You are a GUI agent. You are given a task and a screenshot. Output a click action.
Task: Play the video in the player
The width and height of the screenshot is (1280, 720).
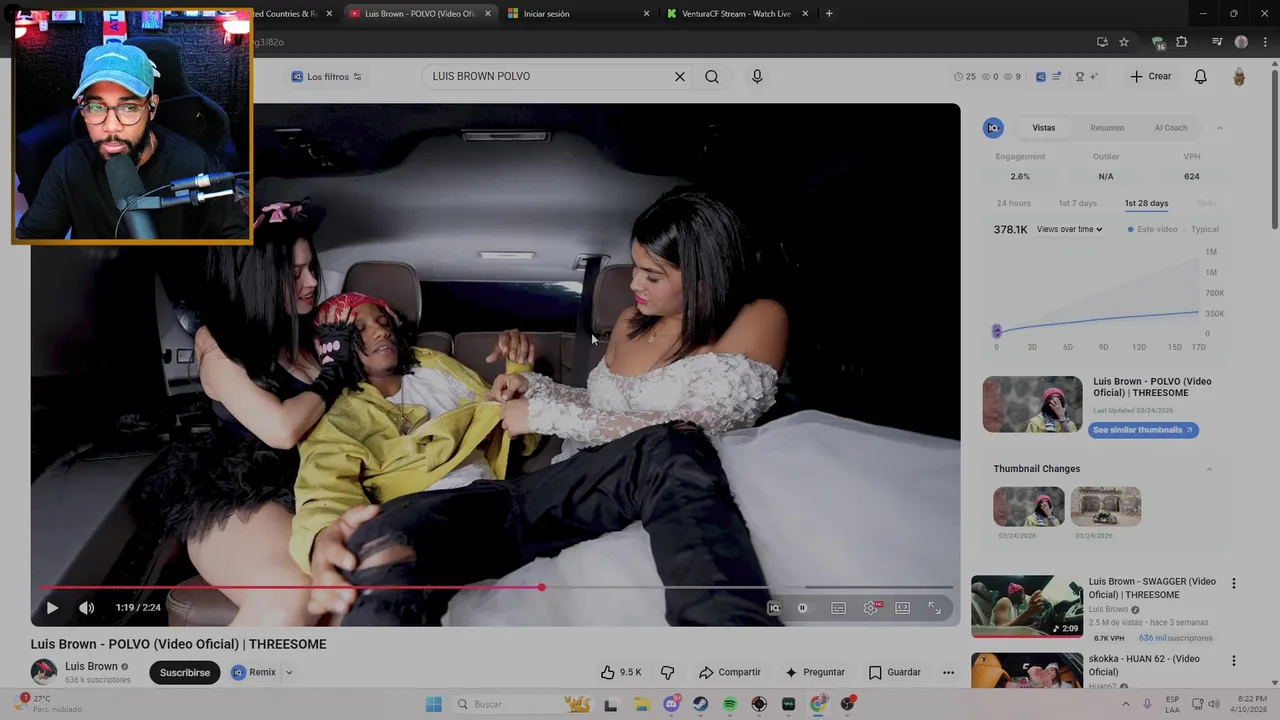pos(52,608)
